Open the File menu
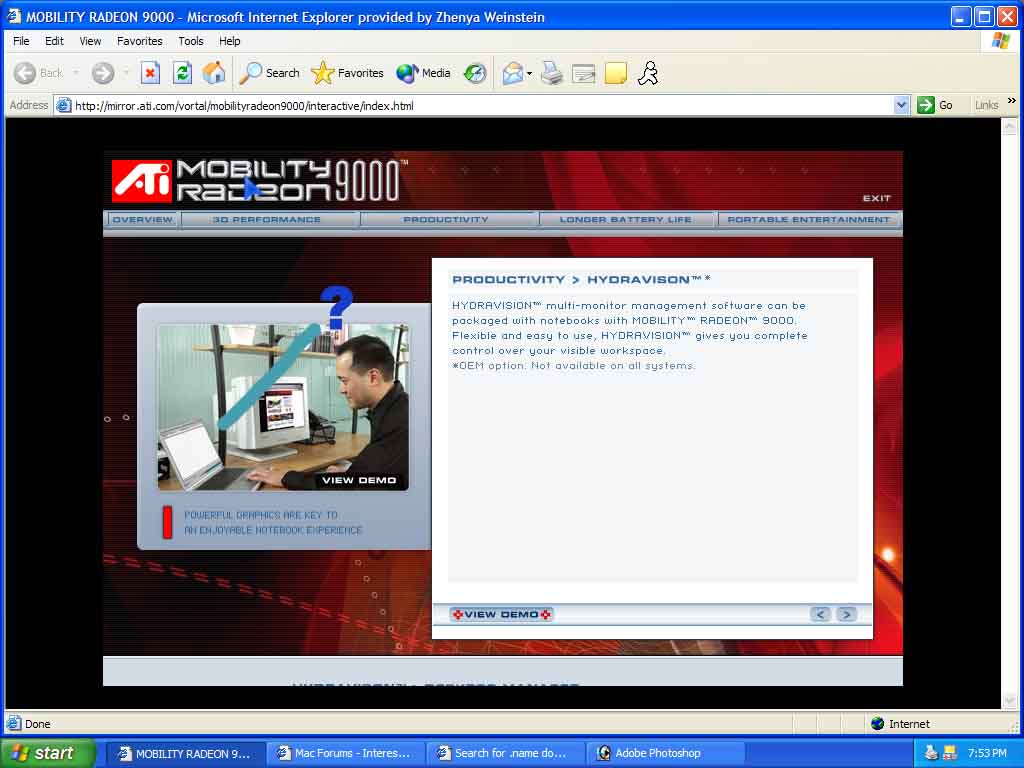1024x768 pixels. coord(21,41)
